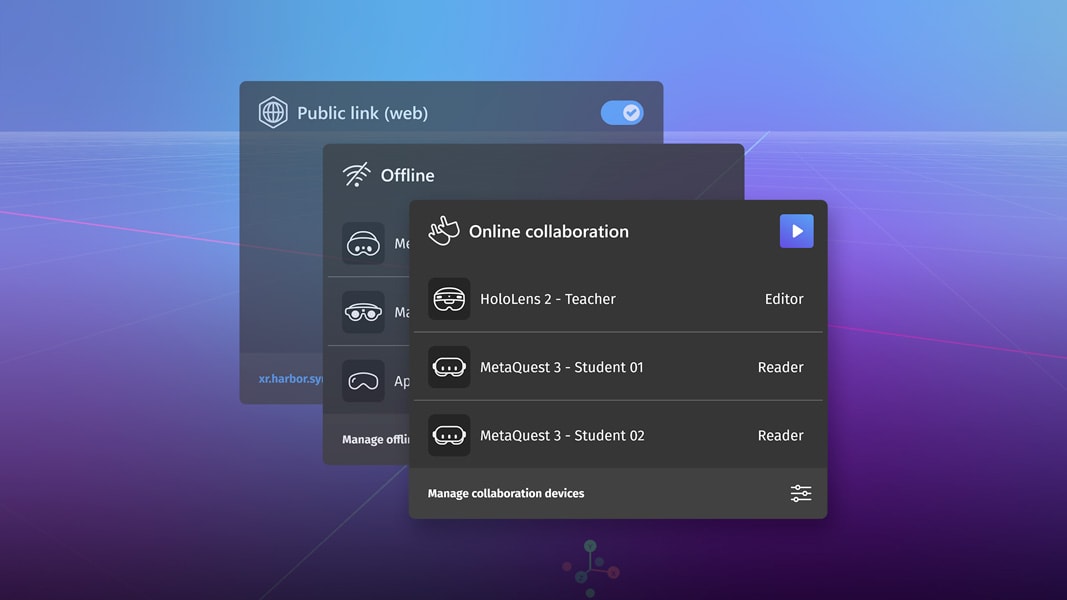Disable the Public link (web) switch
1067x600 pixels.
(x=621, y=113)
